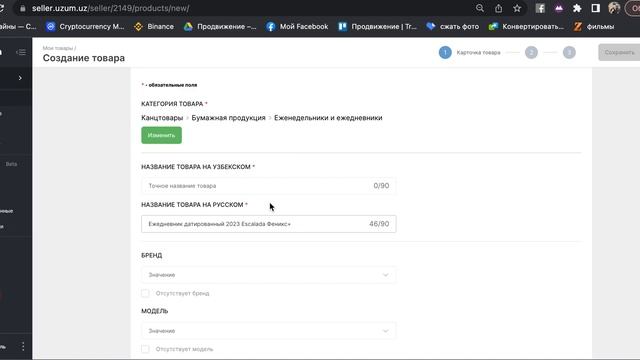Screen dimensions: 640x360
Task: Toggle the browser side panel icon
Action: tap(596, 8)
